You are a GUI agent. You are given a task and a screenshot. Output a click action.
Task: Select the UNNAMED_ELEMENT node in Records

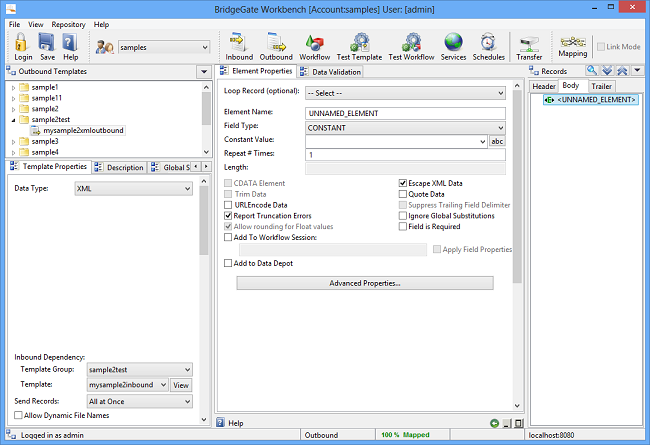tap(591, 100)
